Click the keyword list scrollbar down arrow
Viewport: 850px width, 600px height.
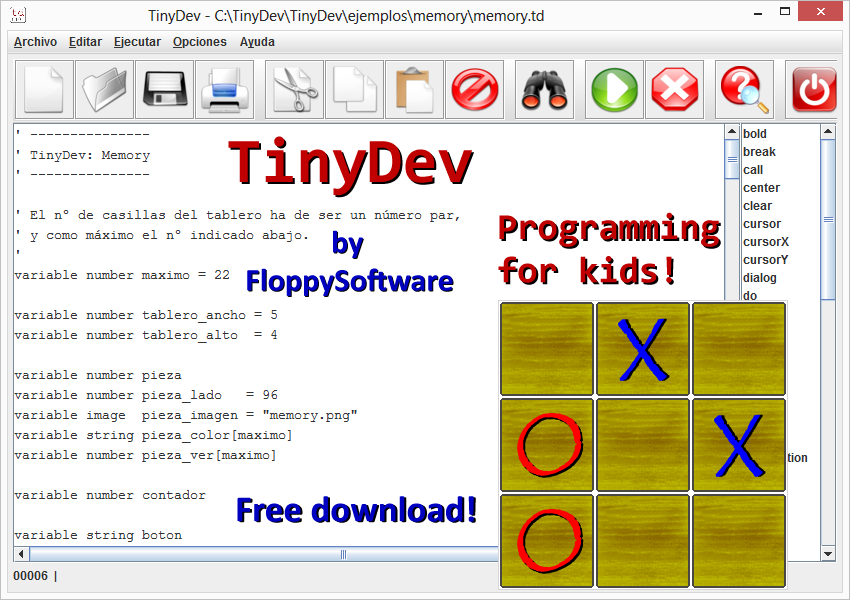coord(828,554)
